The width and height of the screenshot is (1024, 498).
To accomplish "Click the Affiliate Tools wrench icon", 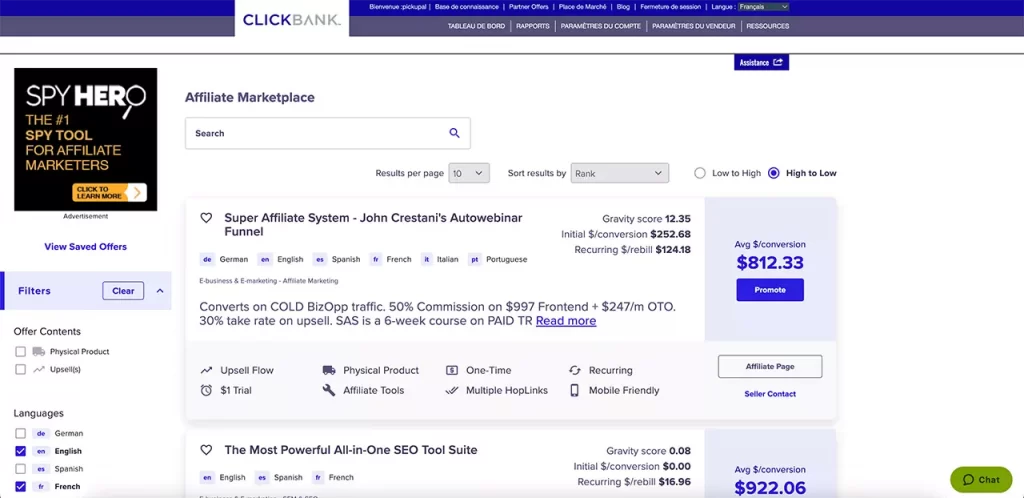I will (329, 390).
